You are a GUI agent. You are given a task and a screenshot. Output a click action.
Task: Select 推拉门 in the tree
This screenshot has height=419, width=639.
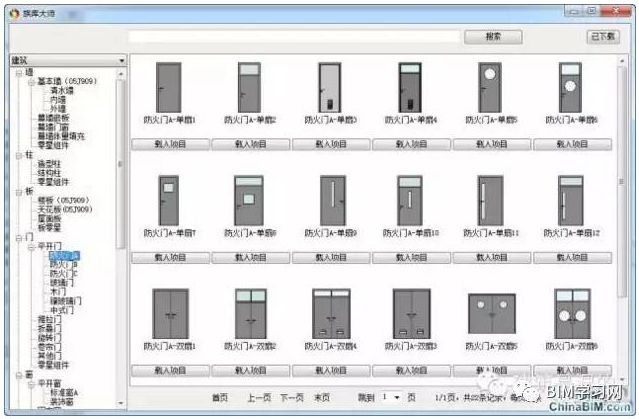49,320
